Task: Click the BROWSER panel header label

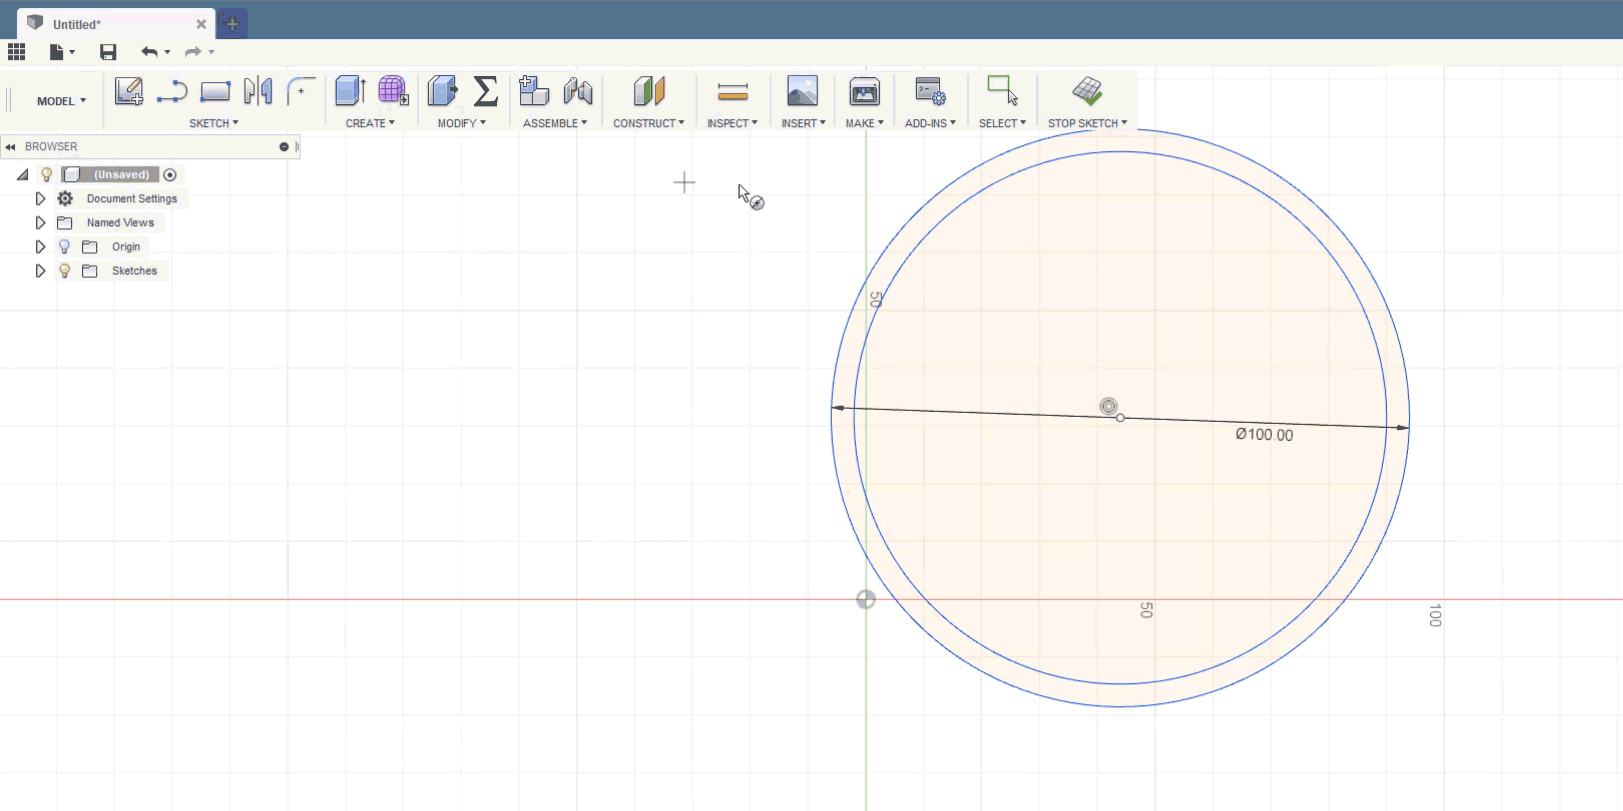Action: [51, 147]
